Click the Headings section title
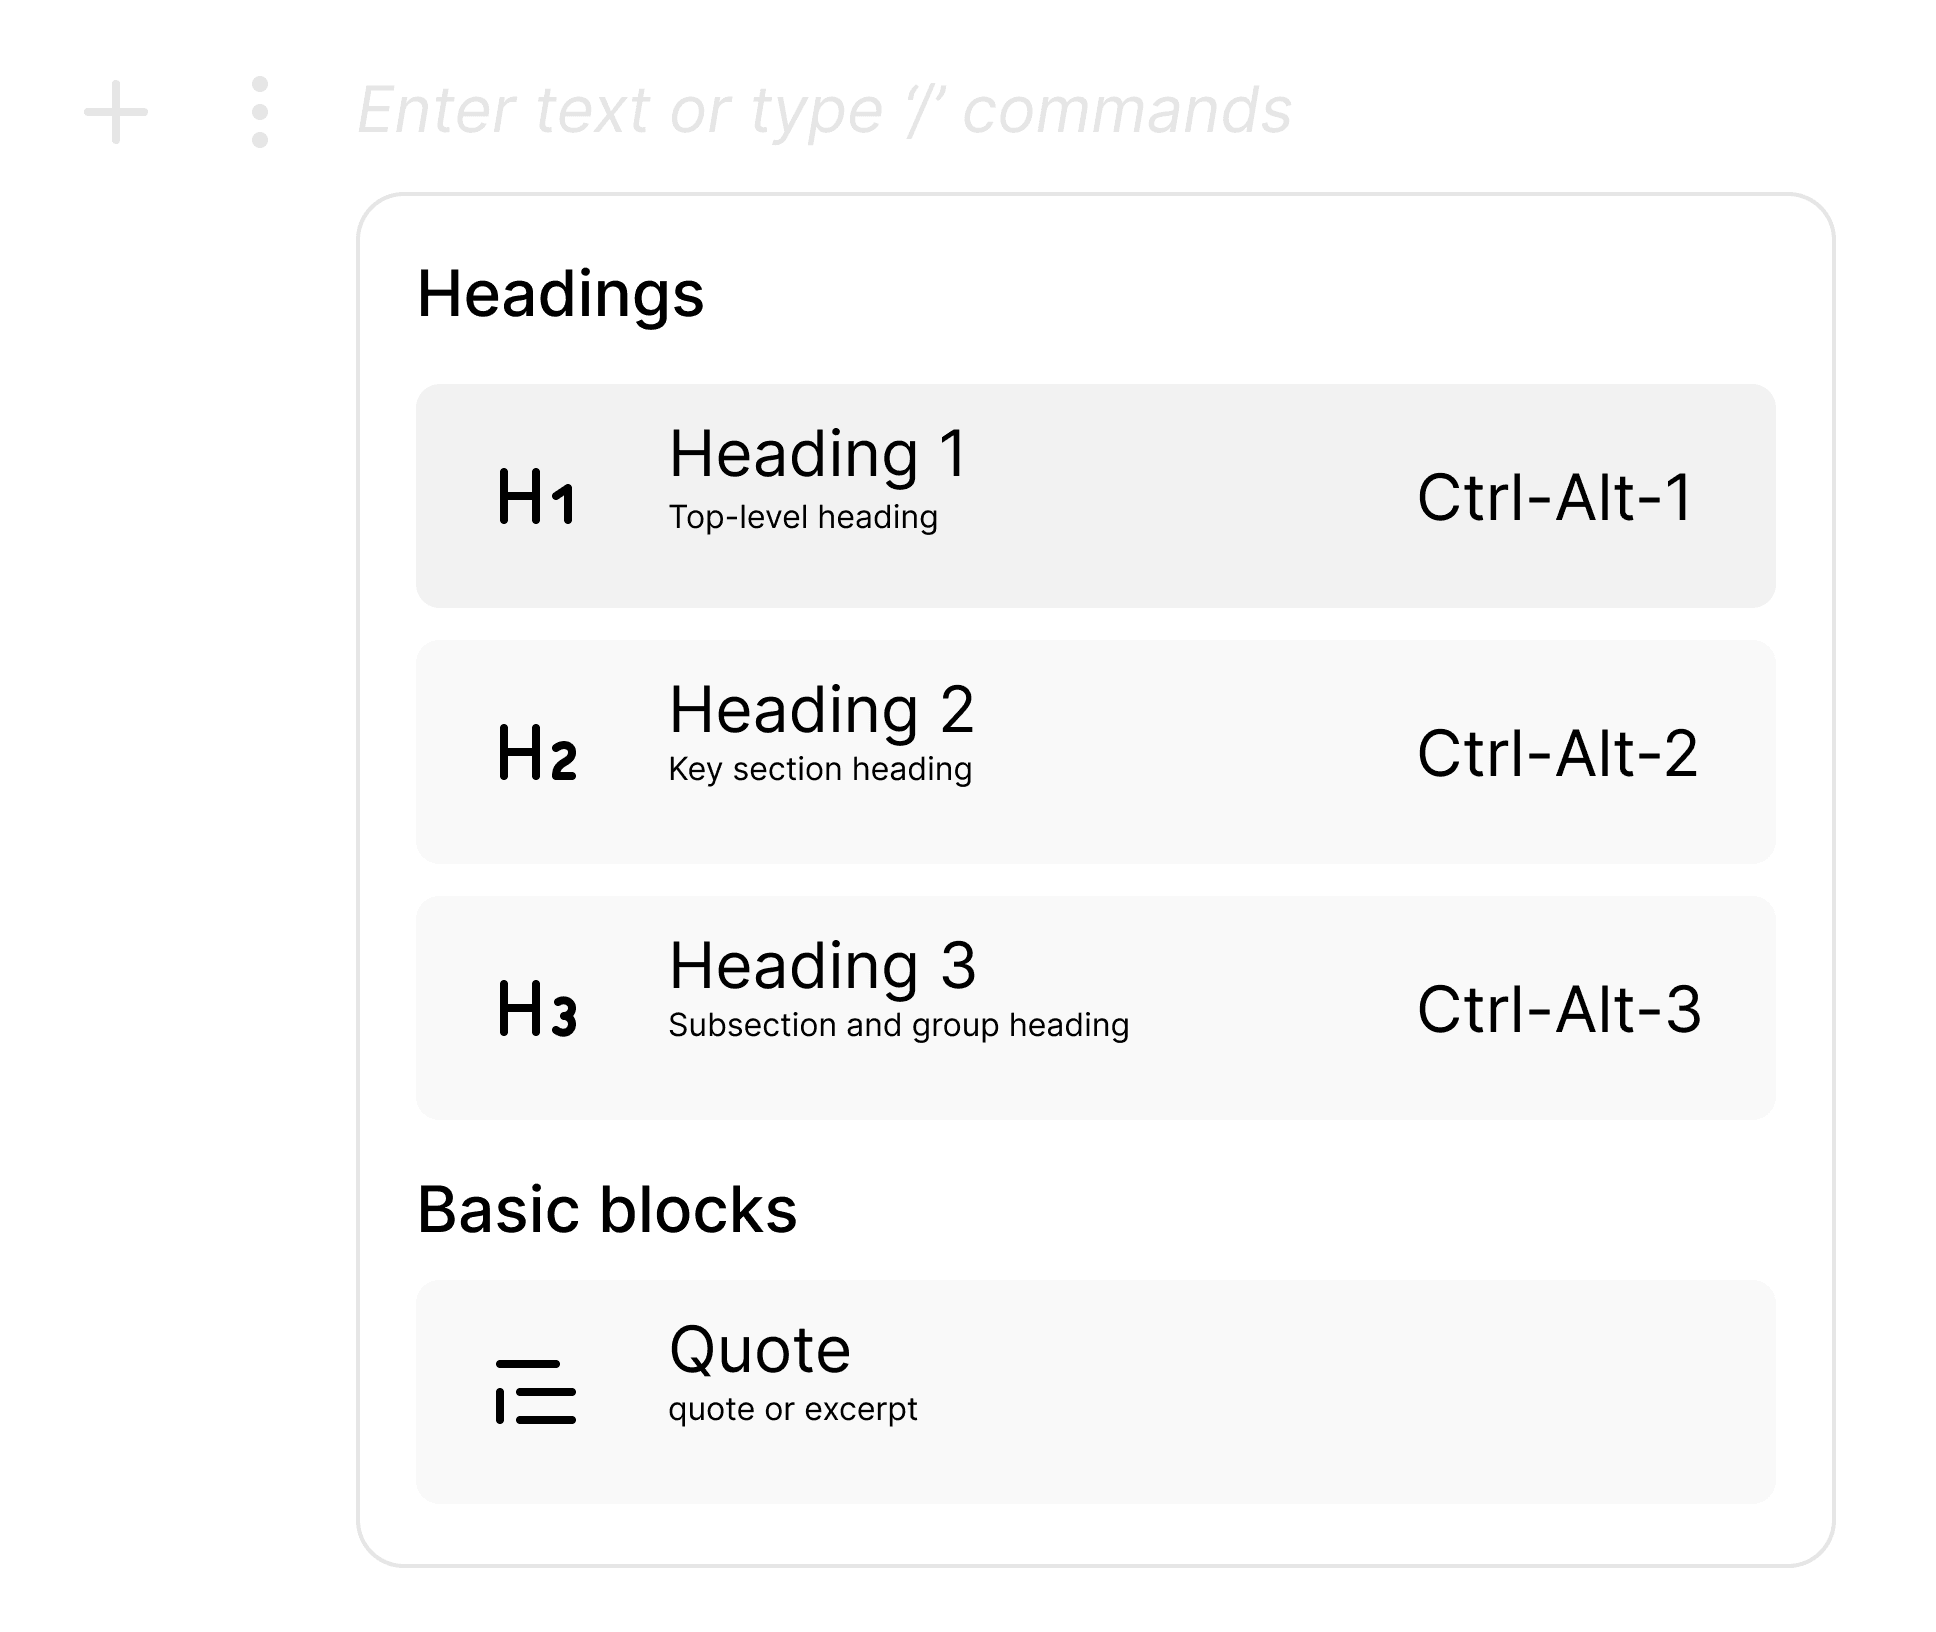Screen dimensions: 1936x1632 click(560, 294)
